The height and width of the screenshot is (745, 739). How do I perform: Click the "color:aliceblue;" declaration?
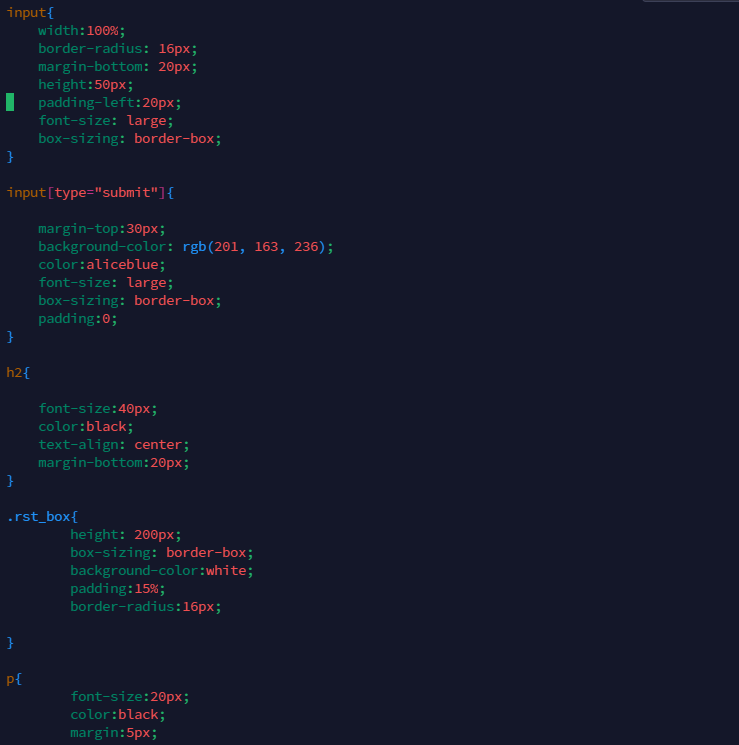pyautogui.click(x=102, y=265)
